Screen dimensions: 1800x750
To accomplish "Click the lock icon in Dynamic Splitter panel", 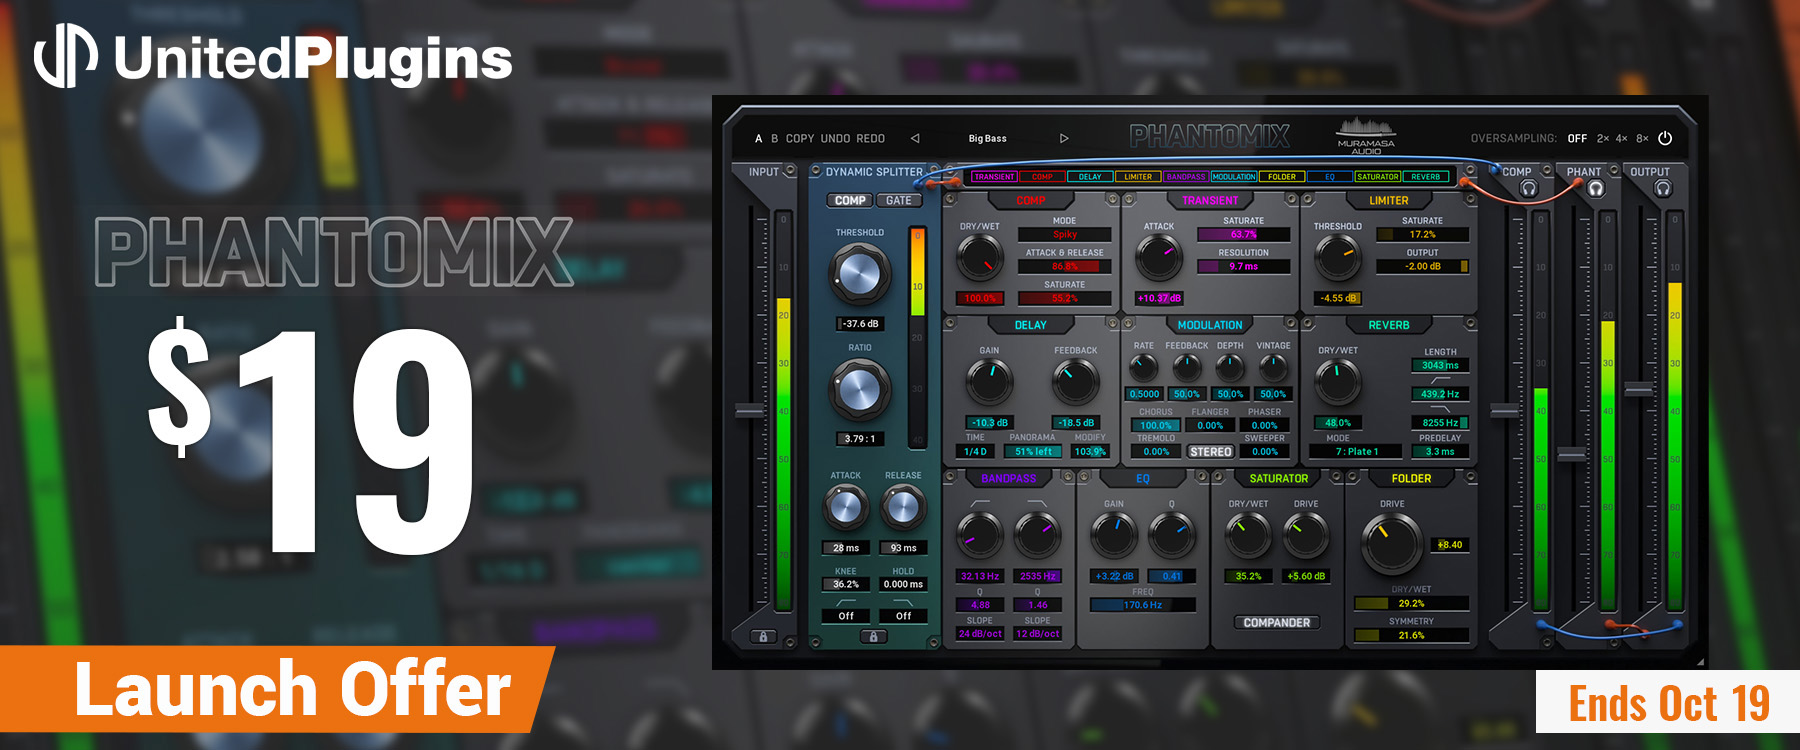I will tap(873, 636).
